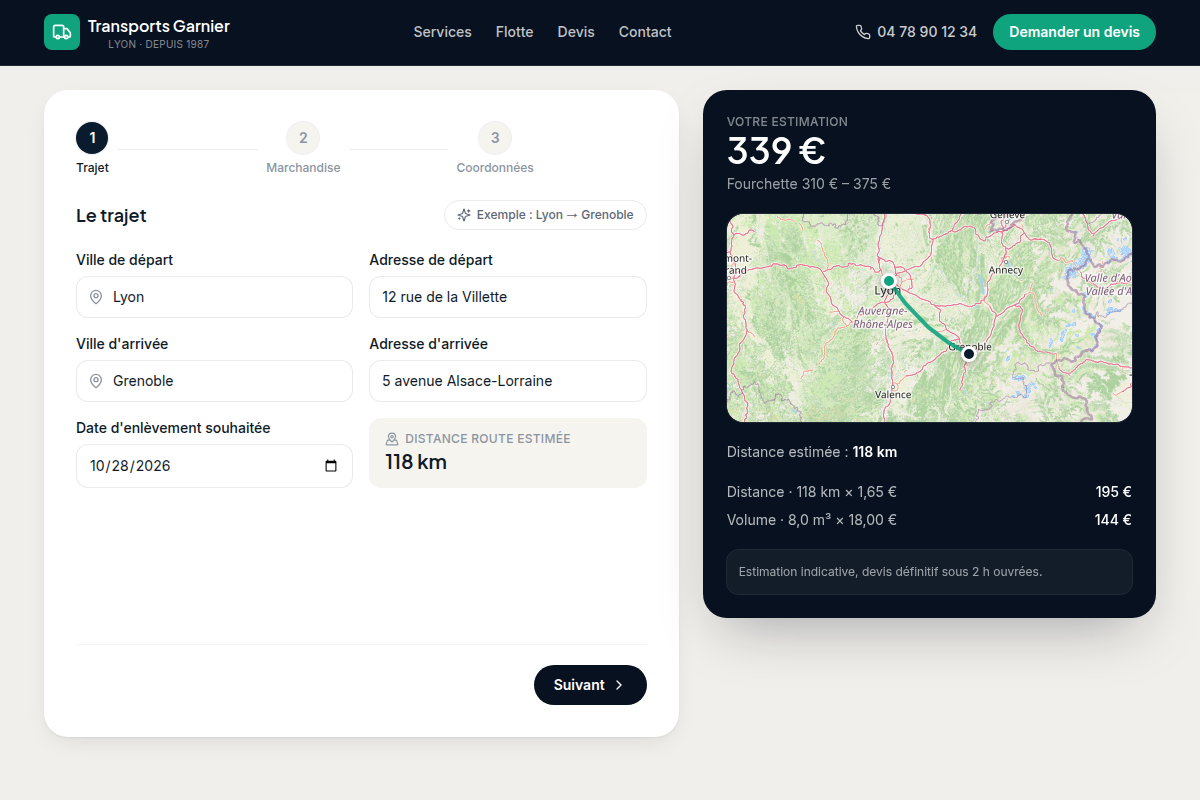
Task: Focus the Adresse d'arrivée field
Action: tap(508, 381)
